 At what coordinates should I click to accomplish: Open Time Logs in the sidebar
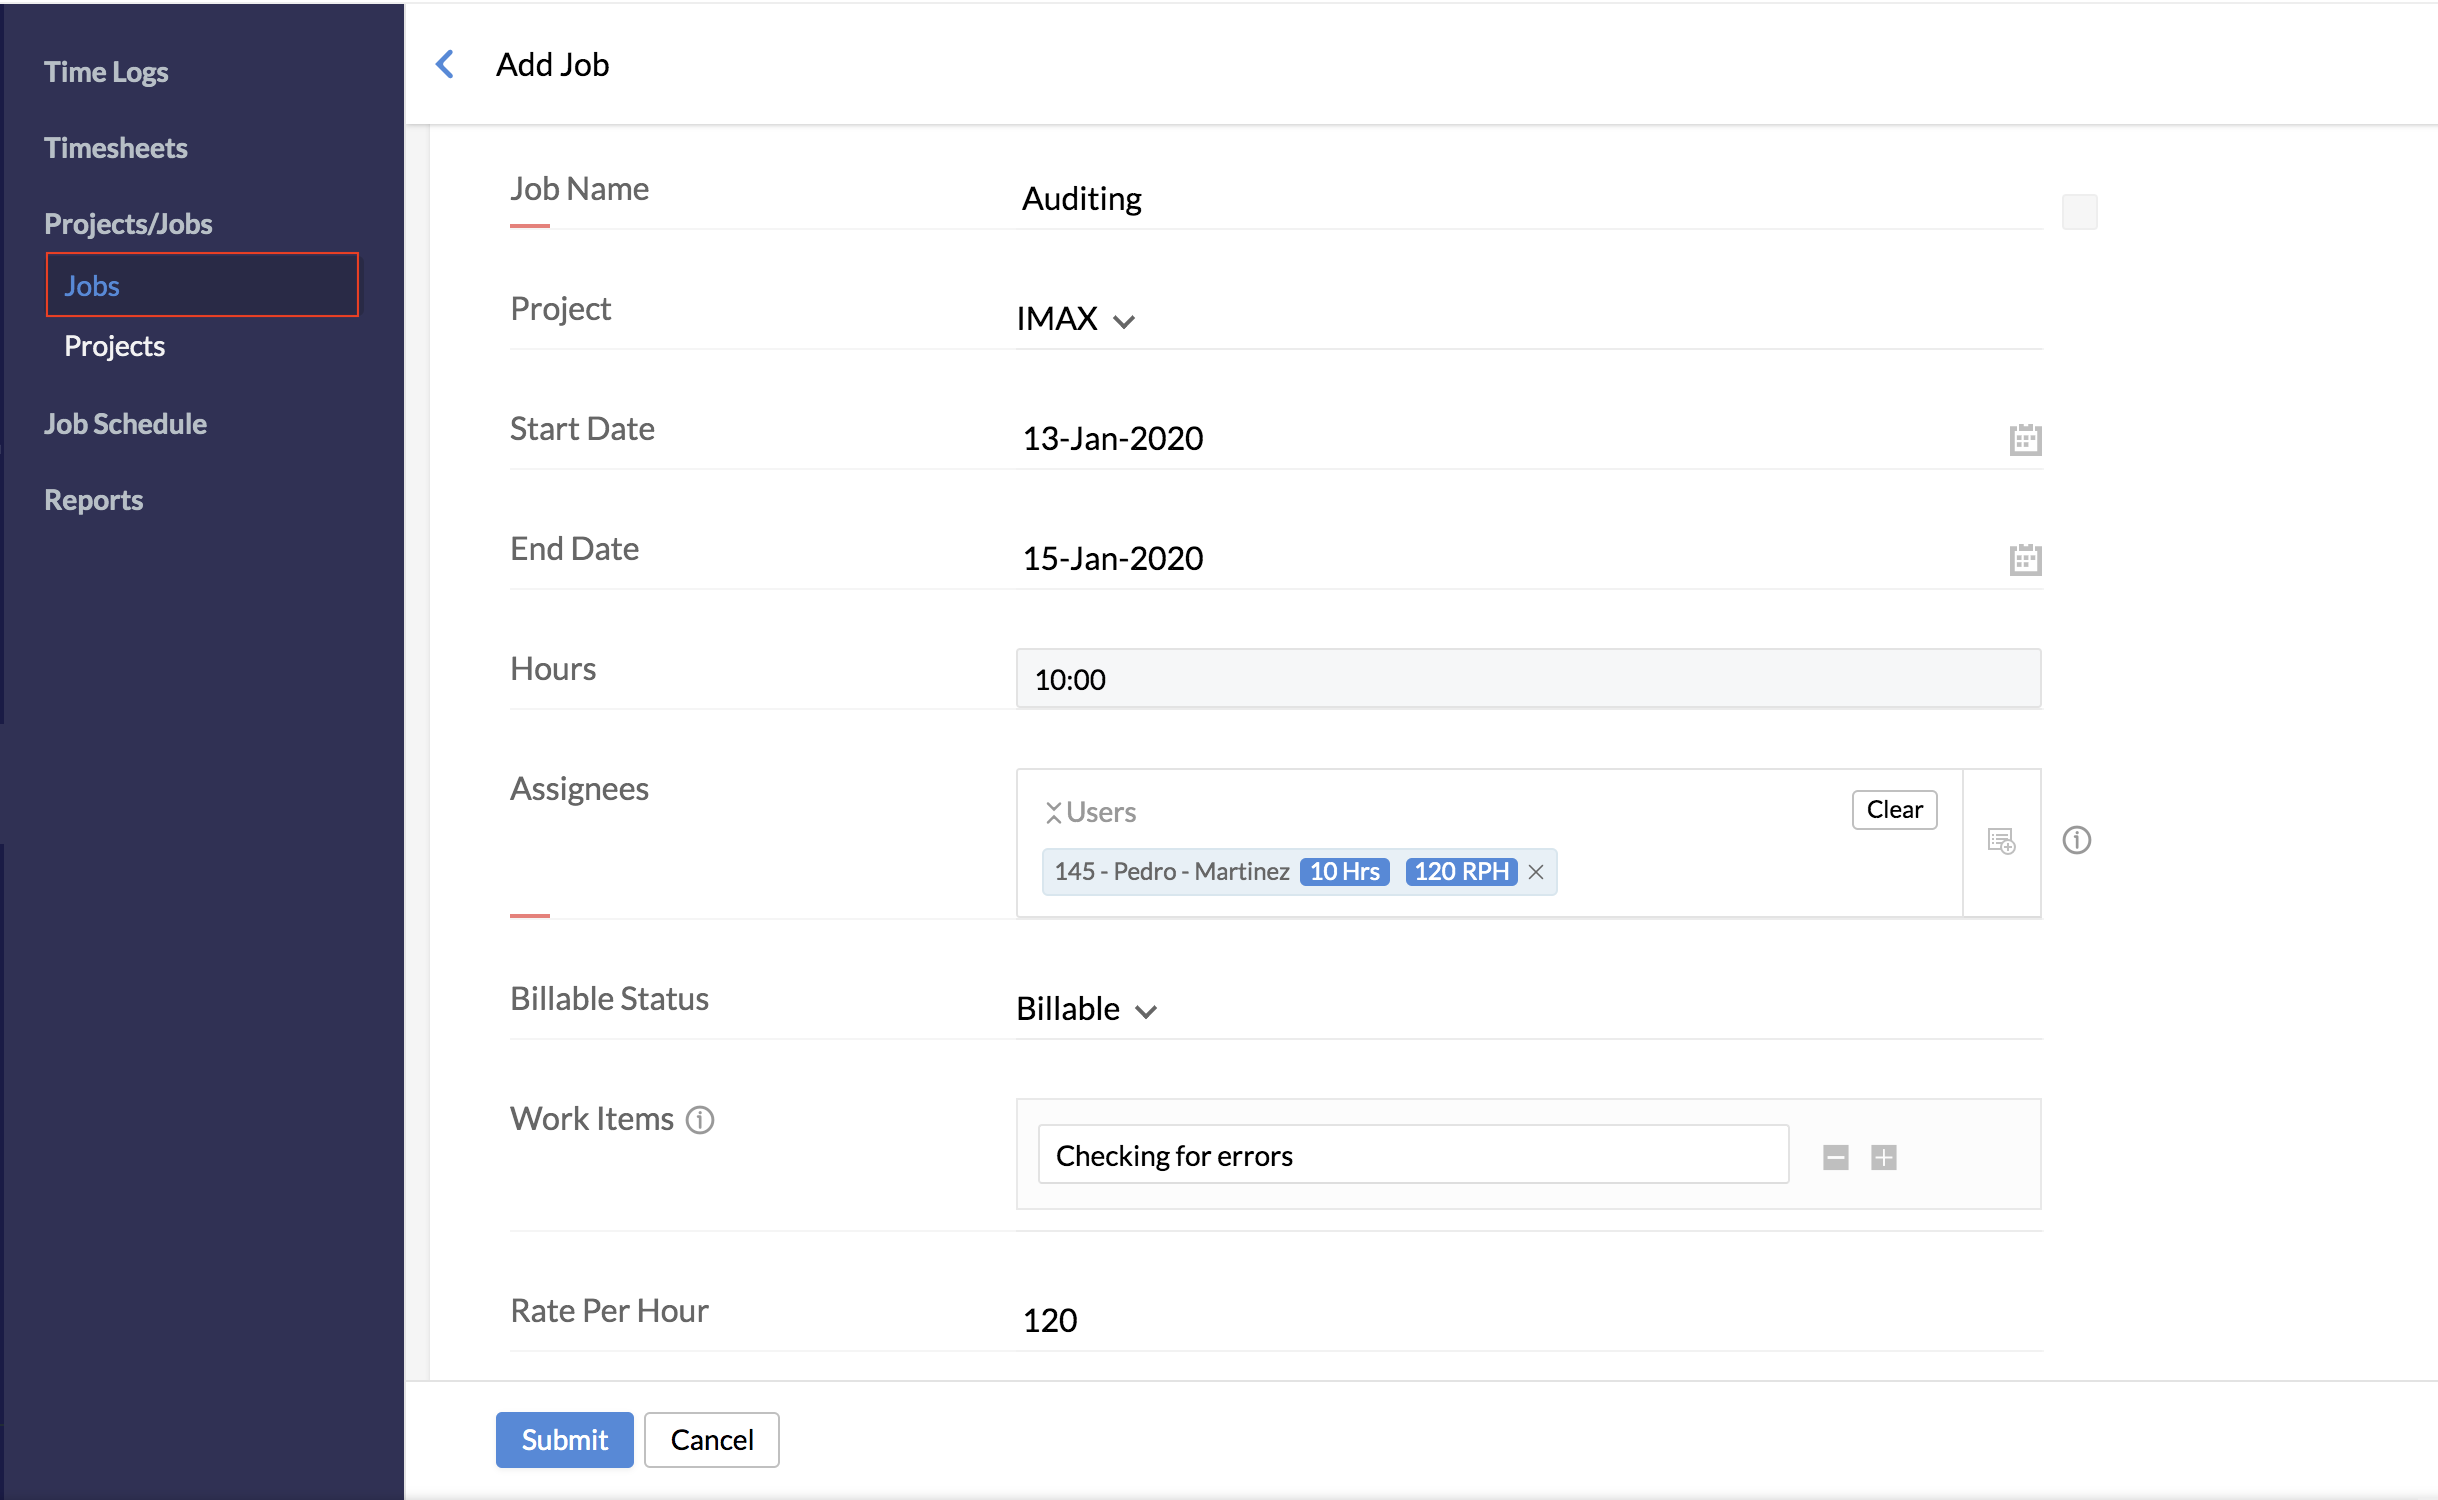point(106,72)
